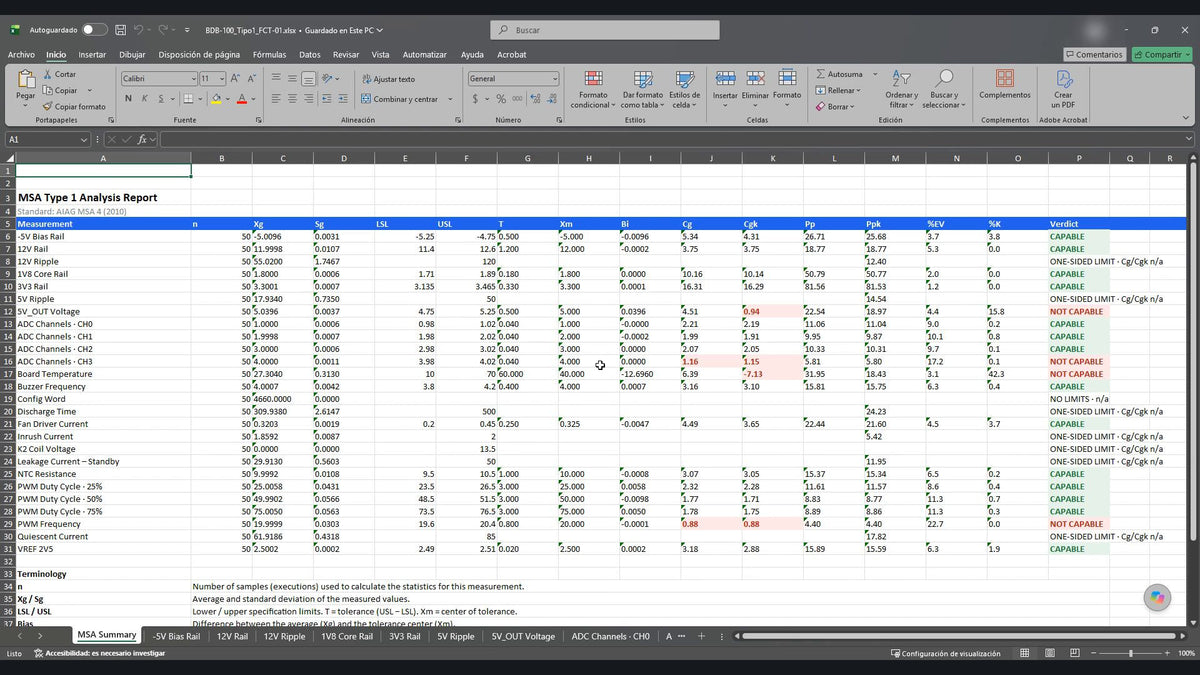Viewport: 1200px width, 675px height.
Task: Click the increase decimals icon
Action: click(536, 98)
